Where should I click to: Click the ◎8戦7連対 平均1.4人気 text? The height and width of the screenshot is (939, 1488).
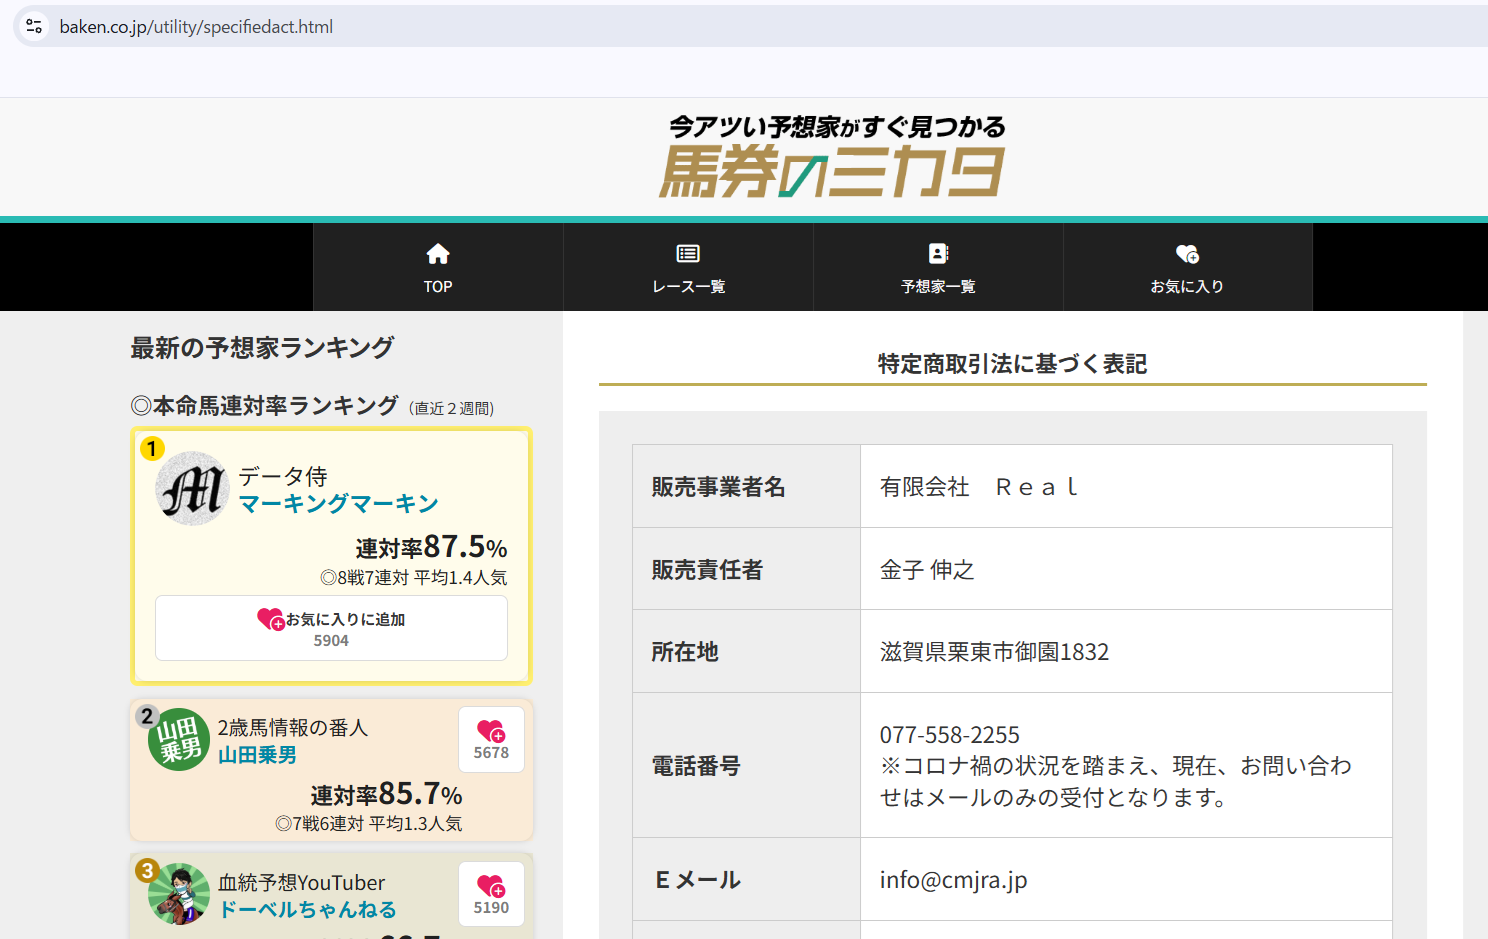(x=413, y=578)
